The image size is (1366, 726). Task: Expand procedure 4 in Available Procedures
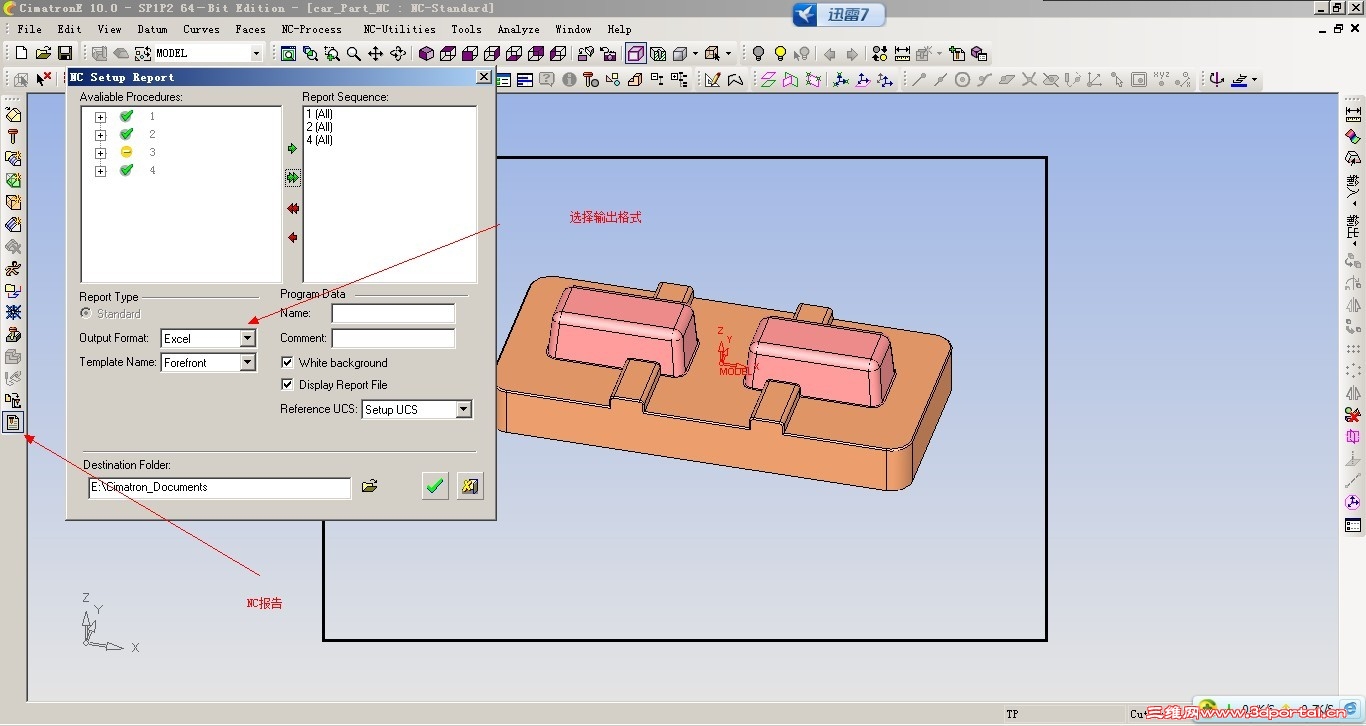100,171
